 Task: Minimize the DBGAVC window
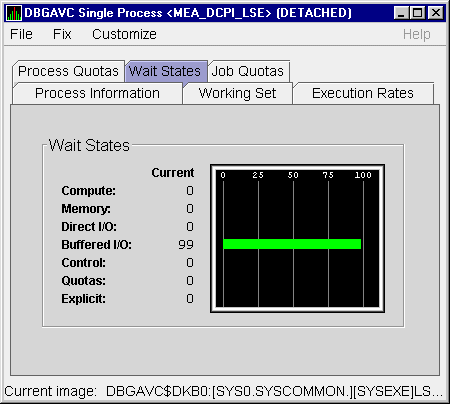401,13
